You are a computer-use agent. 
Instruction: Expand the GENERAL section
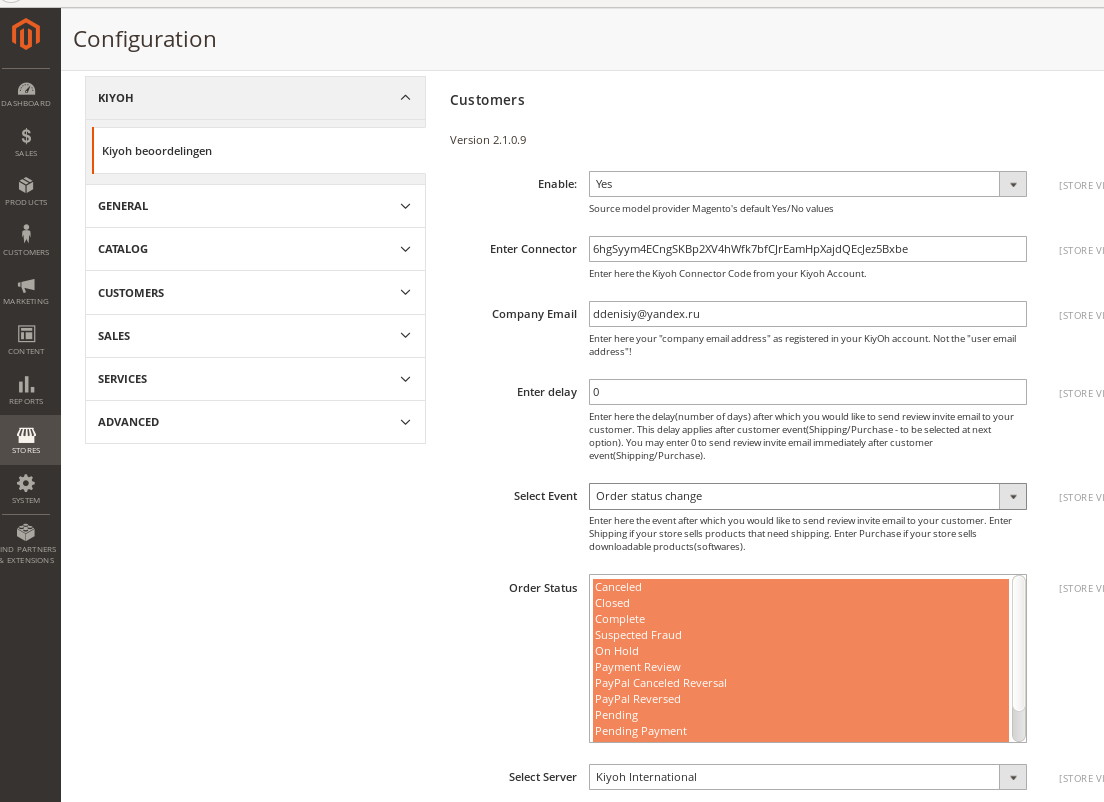pos(255,206)
